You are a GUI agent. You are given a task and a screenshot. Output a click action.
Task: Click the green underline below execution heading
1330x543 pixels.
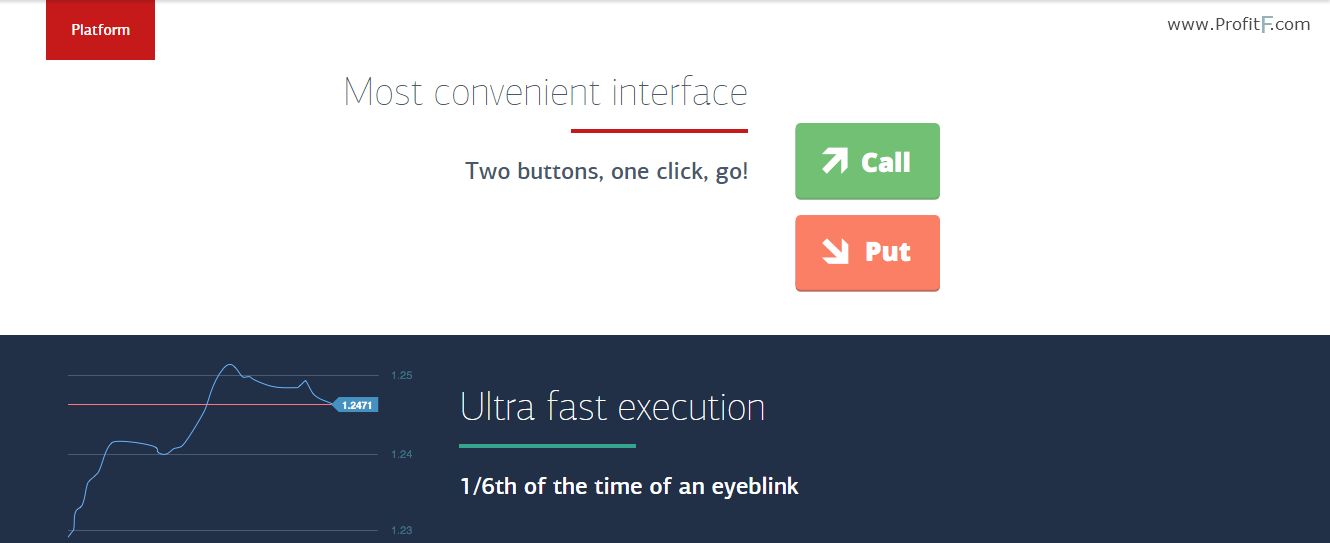tap(547, 445)
